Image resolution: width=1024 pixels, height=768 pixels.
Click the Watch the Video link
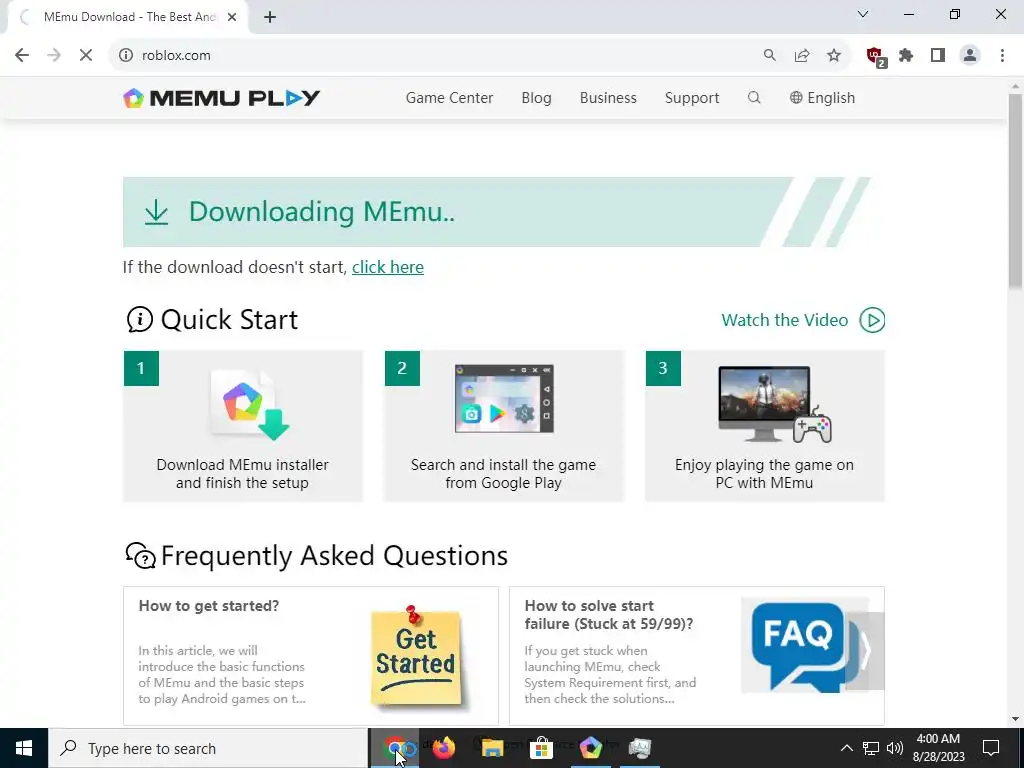pos(784,320)
